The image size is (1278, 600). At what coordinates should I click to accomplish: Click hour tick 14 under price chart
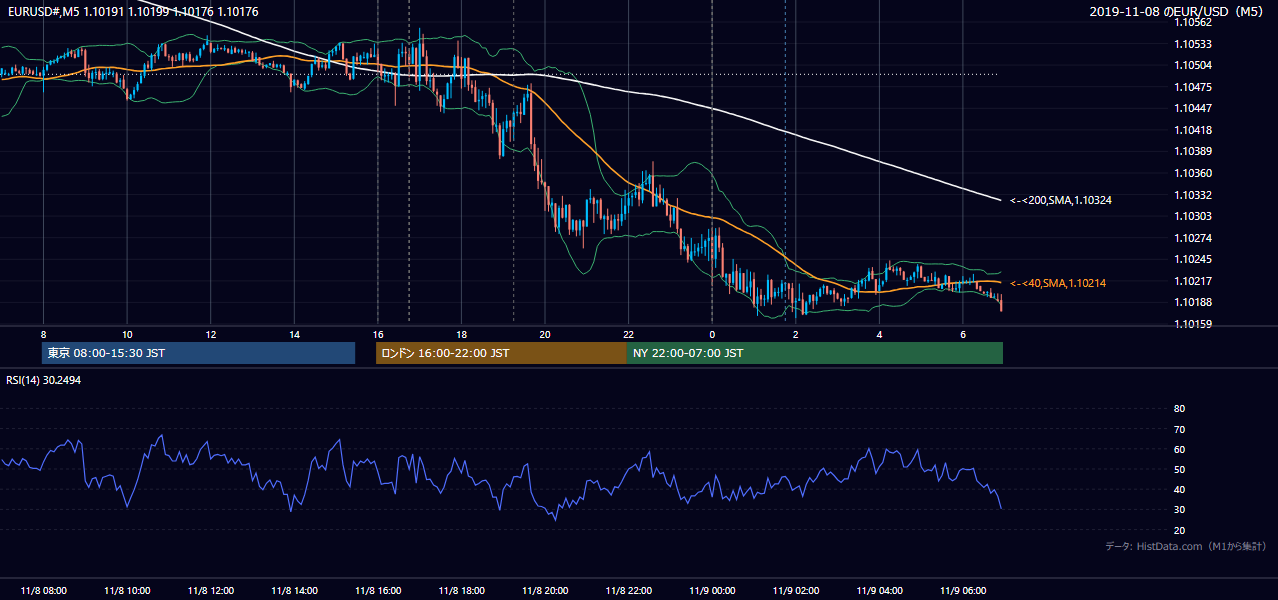(294, 334)
